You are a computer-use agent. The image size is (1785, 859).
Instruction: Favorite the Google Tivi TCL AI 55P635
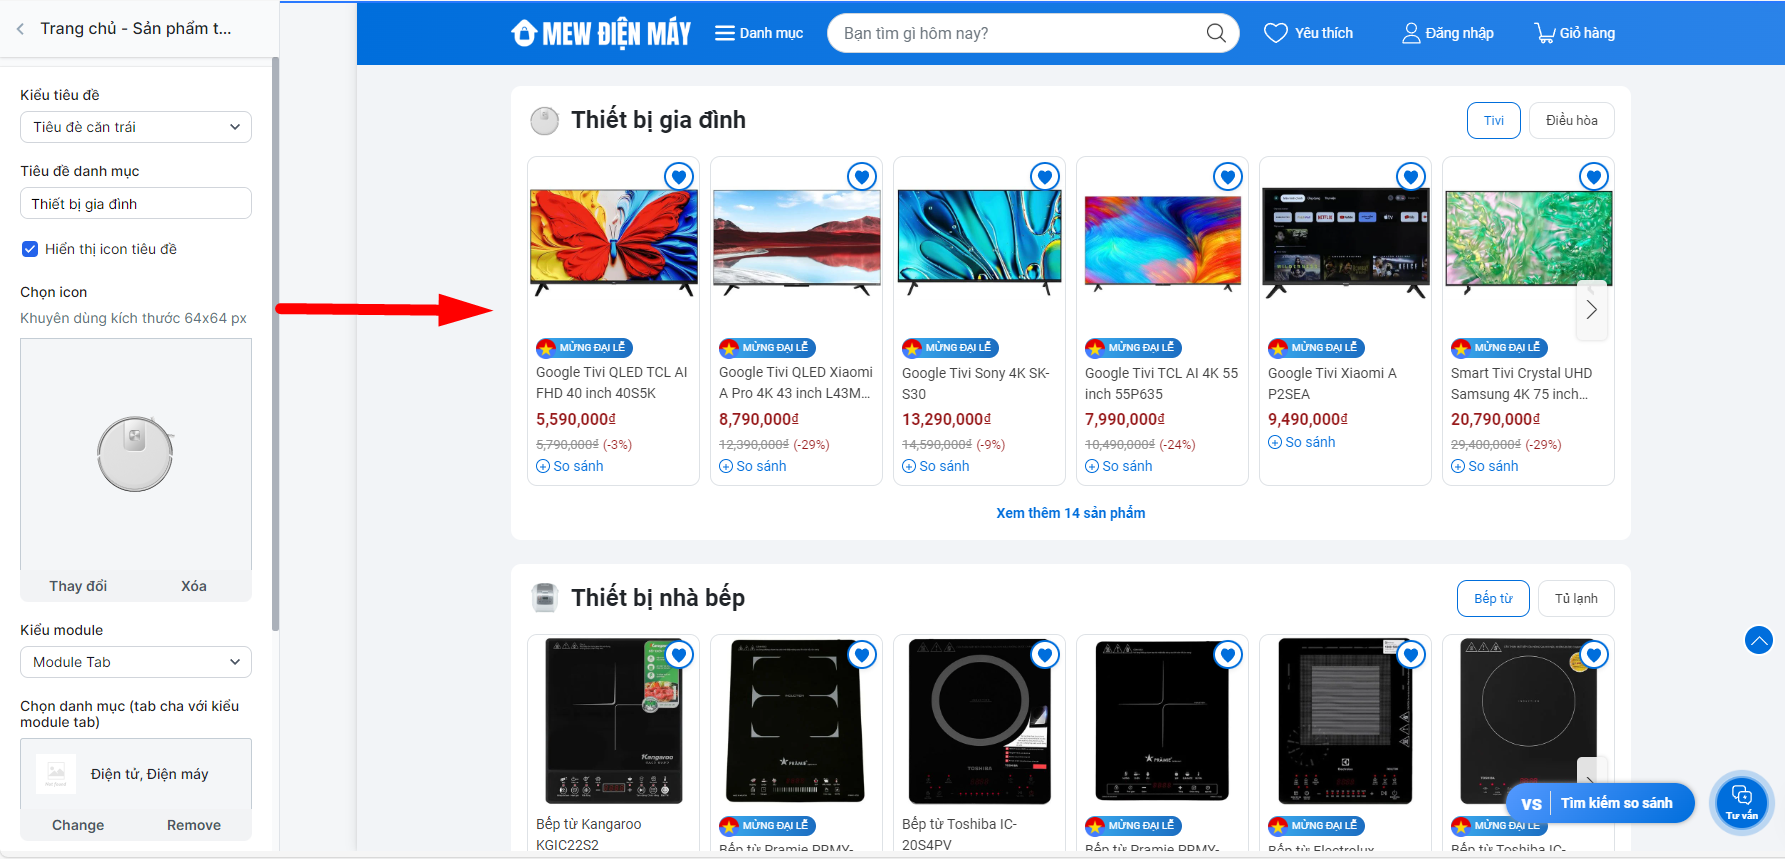click(1228, 177)
